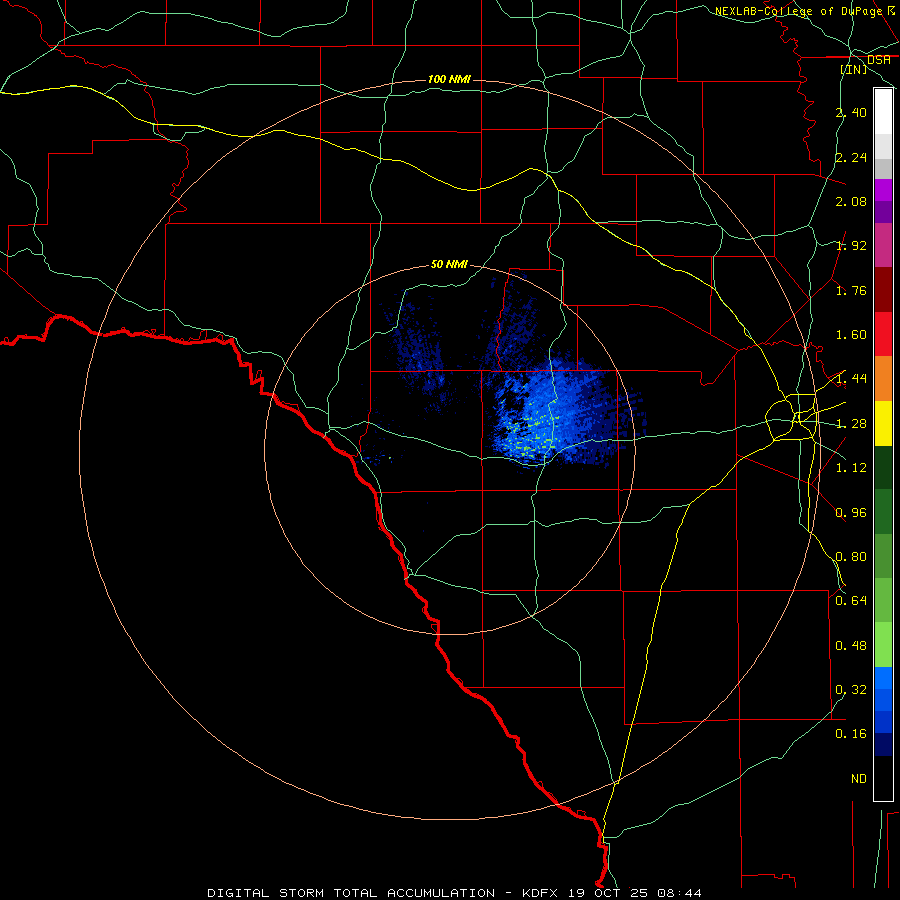Click the light blue swatch on the color scale
Screen dimensions: 900x900
883,678
